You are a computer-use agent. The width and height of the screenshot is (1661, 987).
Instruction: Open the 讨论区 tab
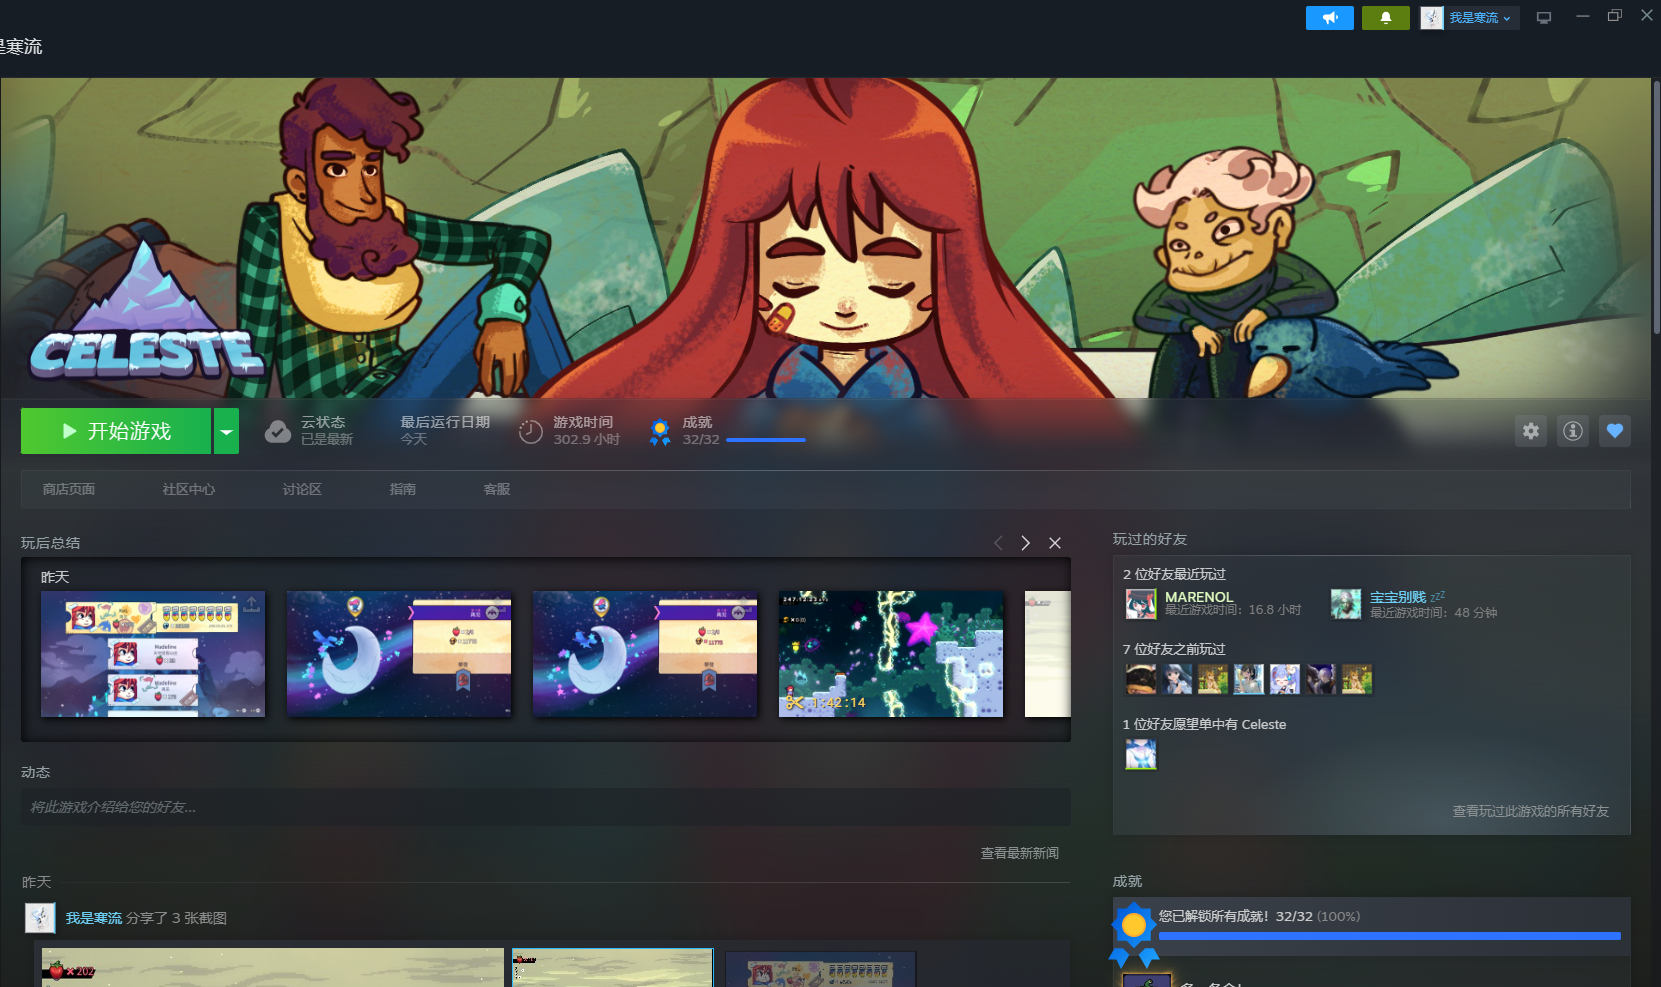tap(301, 489)
